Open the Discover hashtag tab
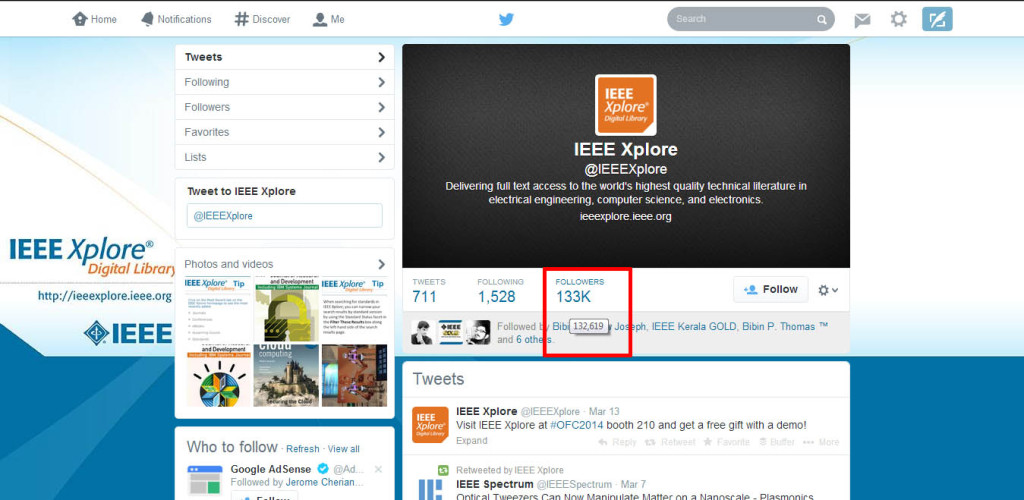Image resolution: width=1024 pixels, height=500 pixels. (x=263, y=19)
